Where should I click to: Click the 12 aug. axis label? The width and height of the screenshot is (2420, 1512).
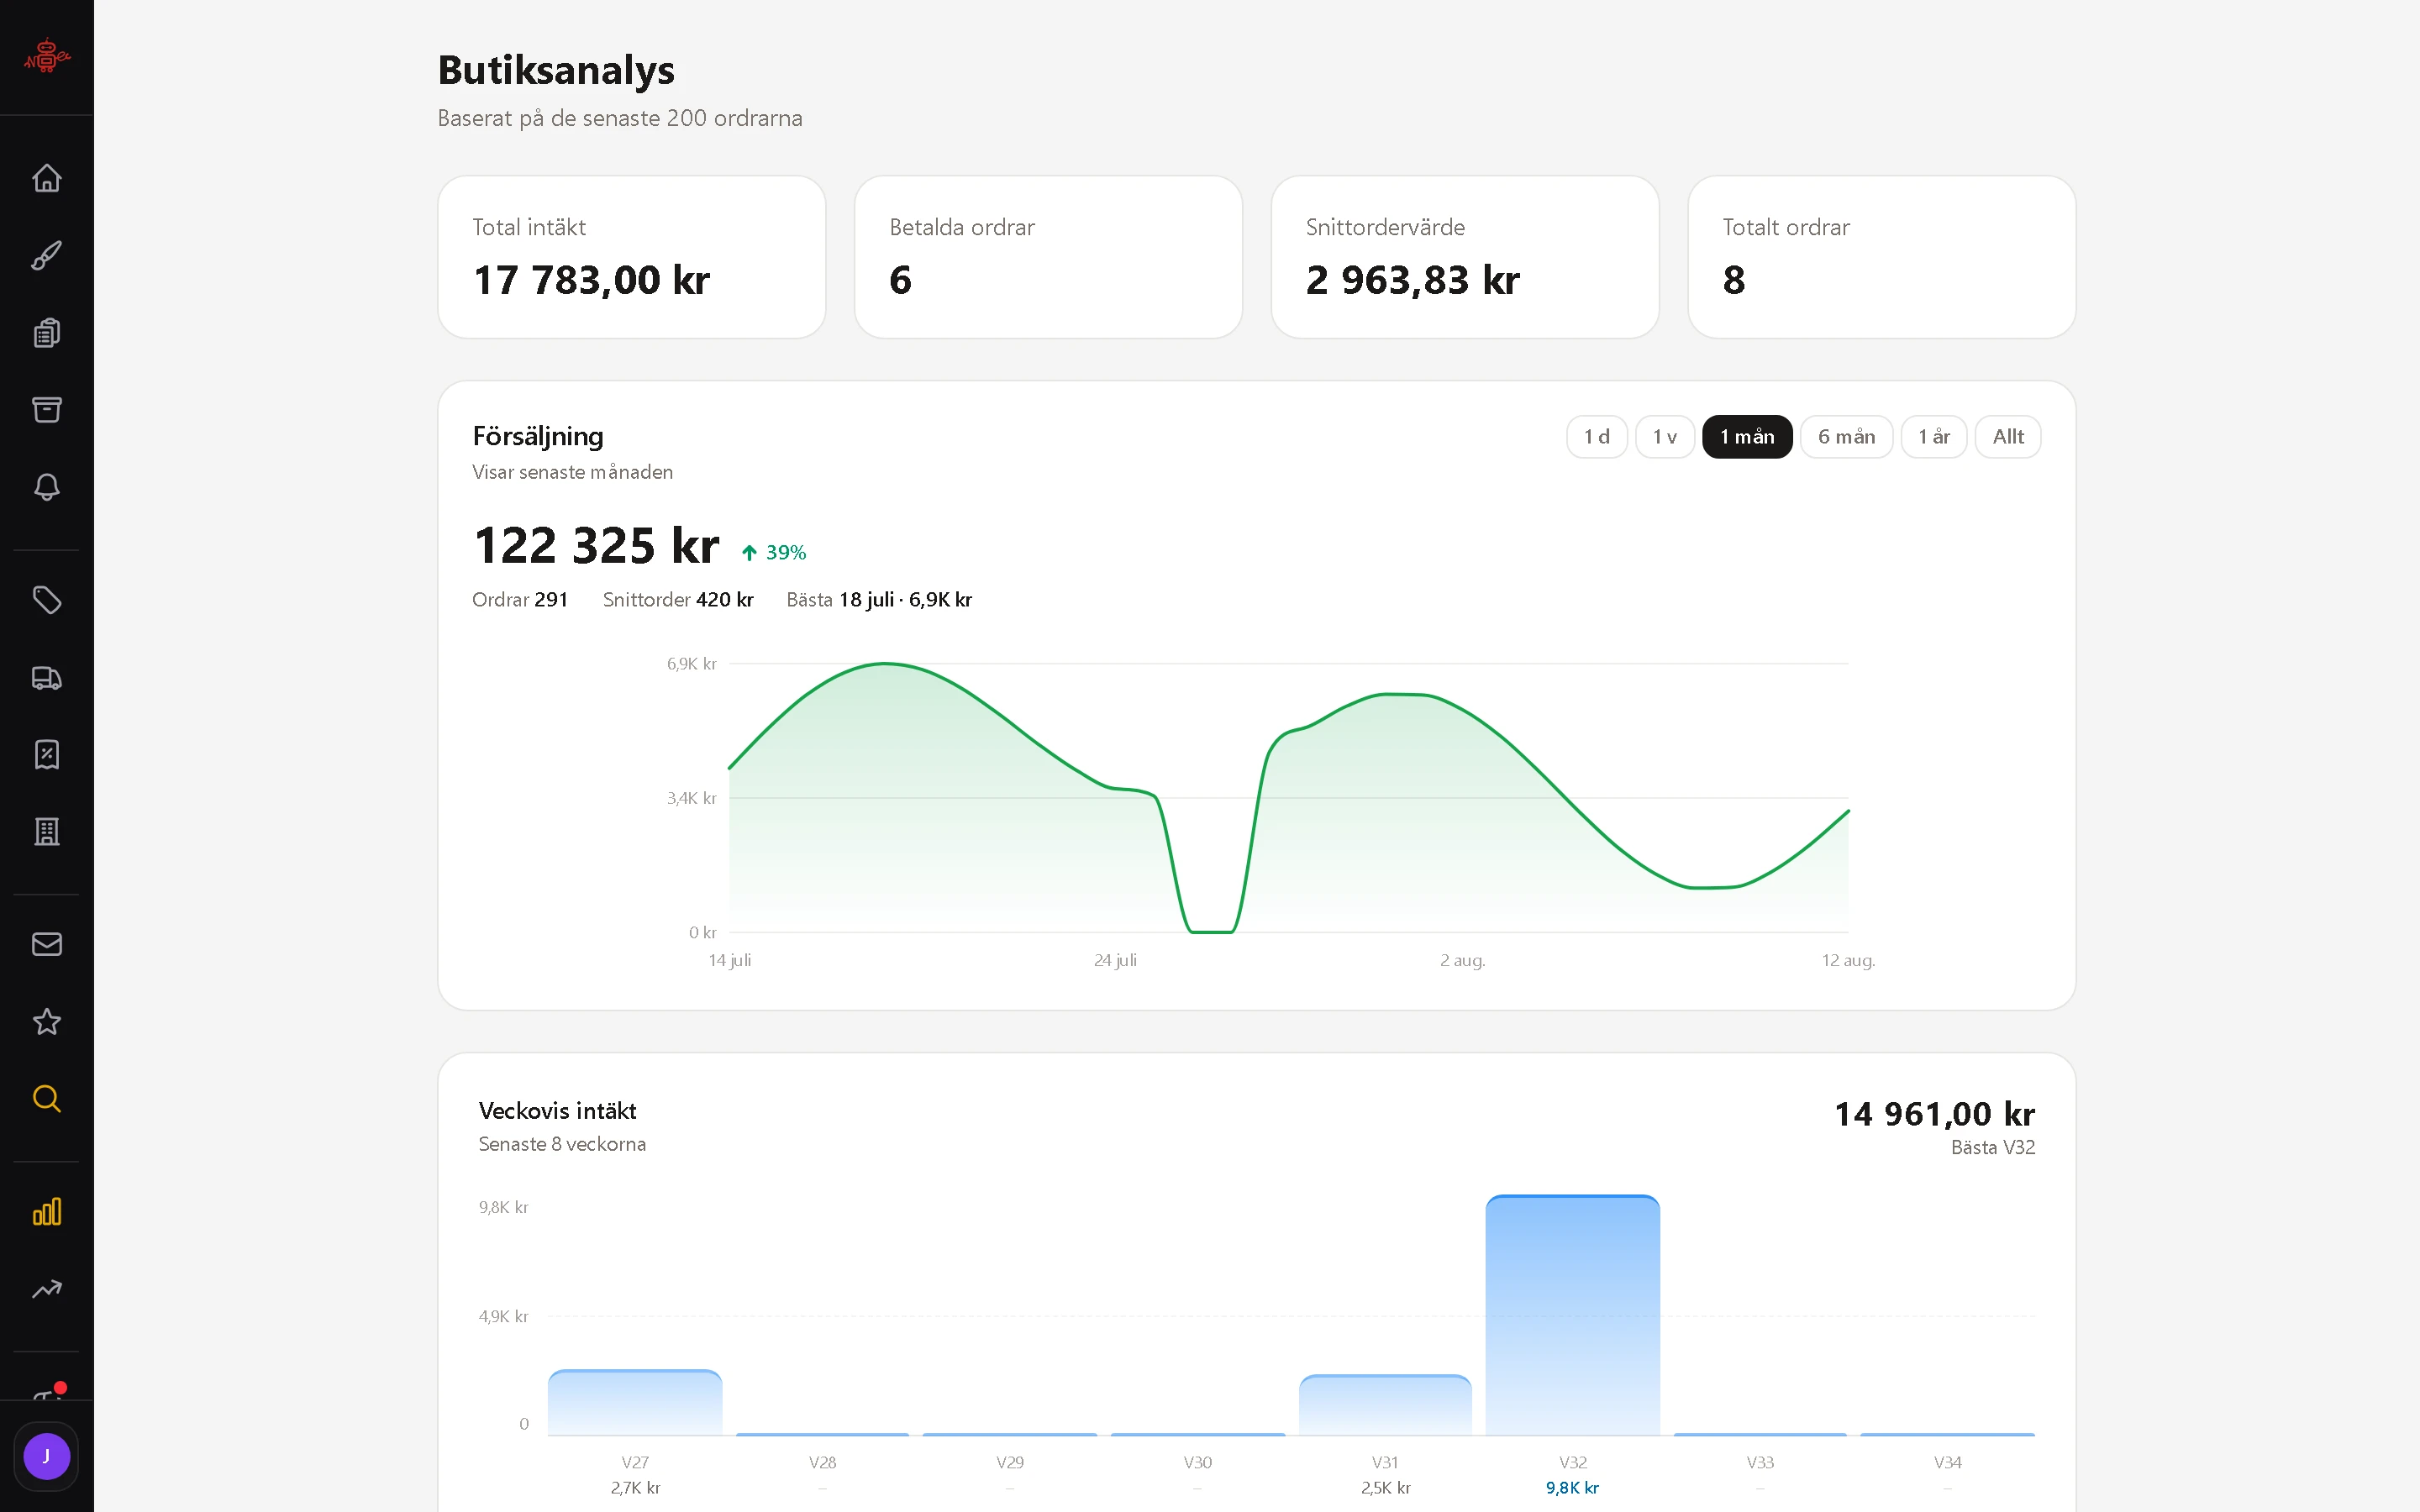coord(1848,960)
